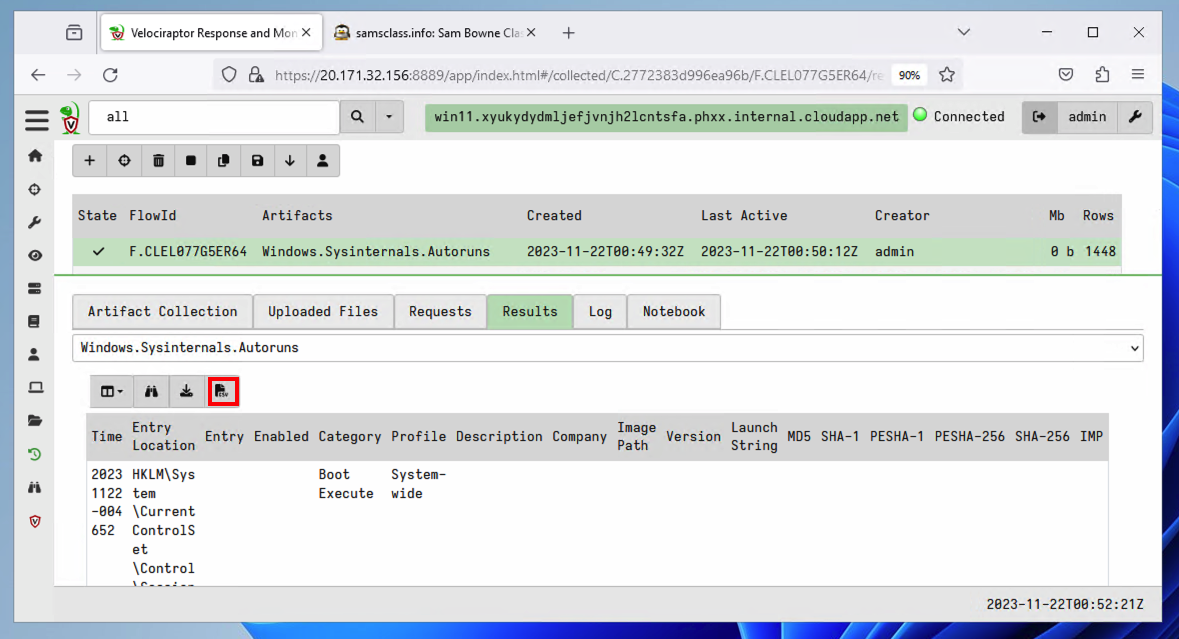Screen dimensions: 1179x639
Task: Switch to Uploaded Files tab
Action: click(323, 311)
